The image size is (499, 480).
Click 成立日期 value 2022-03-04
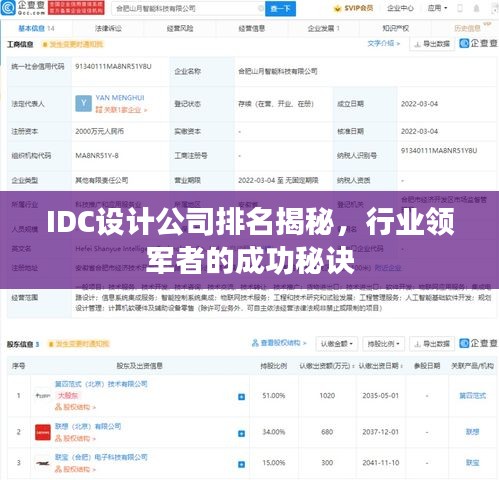click(x=419, y=104)
